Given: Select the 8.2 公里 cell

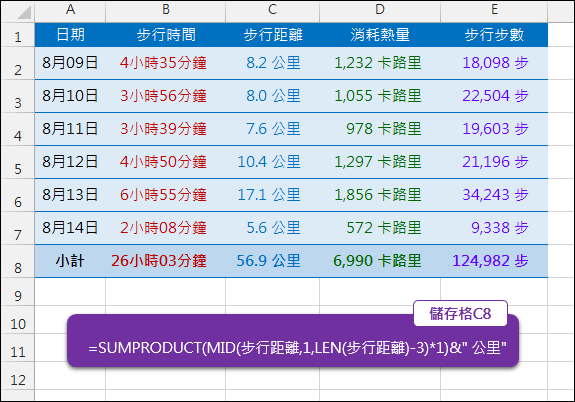Looking at the screenshot, I should pyautogui.click(x=272, y=63).
